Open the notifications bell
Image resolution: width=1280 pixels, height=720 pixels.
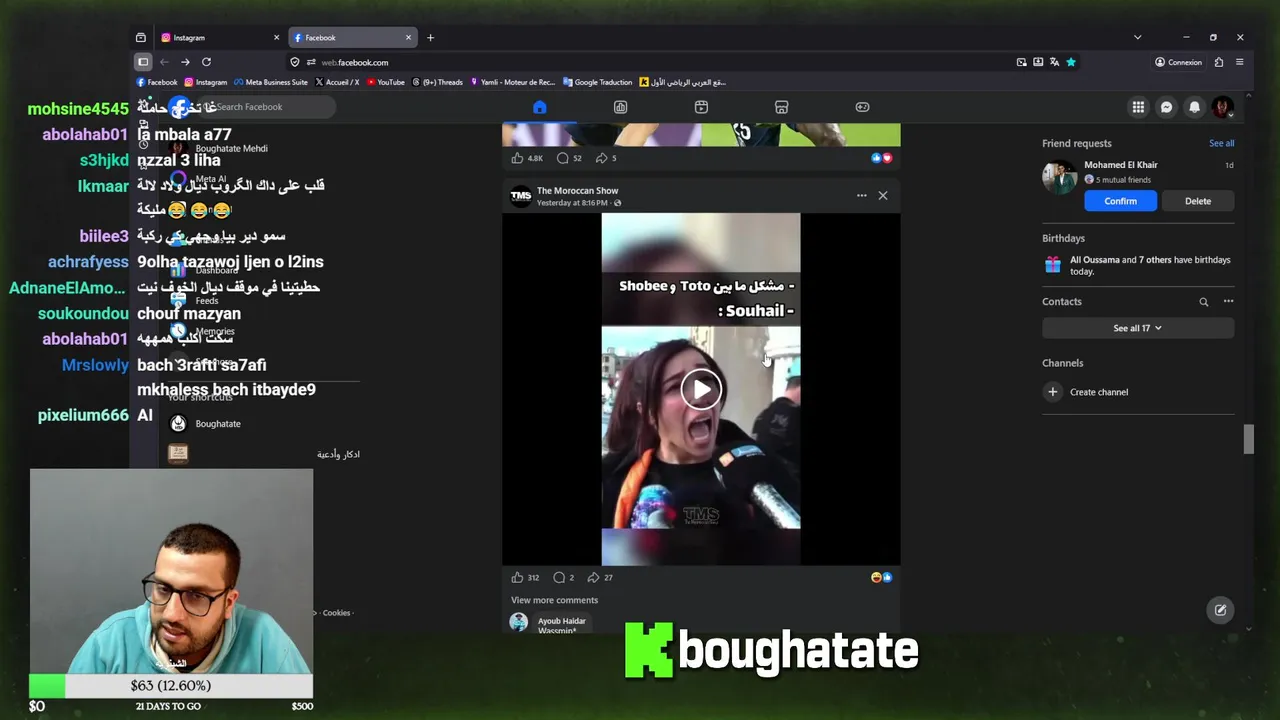tap(1194, 107)
